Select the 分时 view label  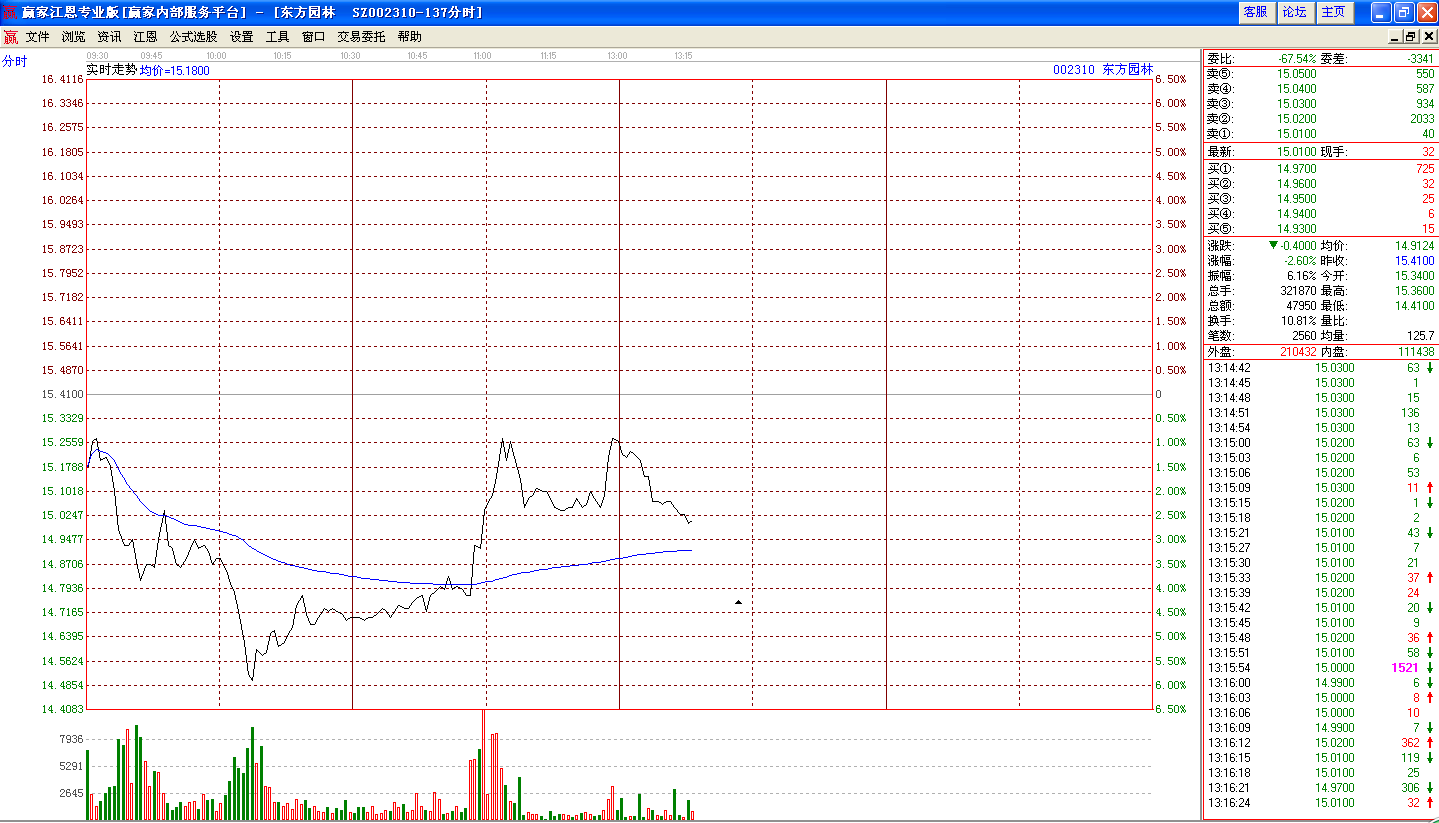(x=15, y=61)
